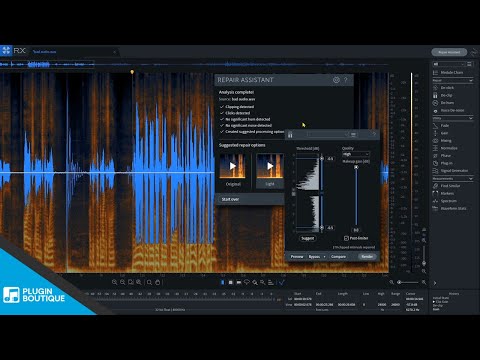
Task: Select Initial State history entry
Action: (x=441, y=298)
